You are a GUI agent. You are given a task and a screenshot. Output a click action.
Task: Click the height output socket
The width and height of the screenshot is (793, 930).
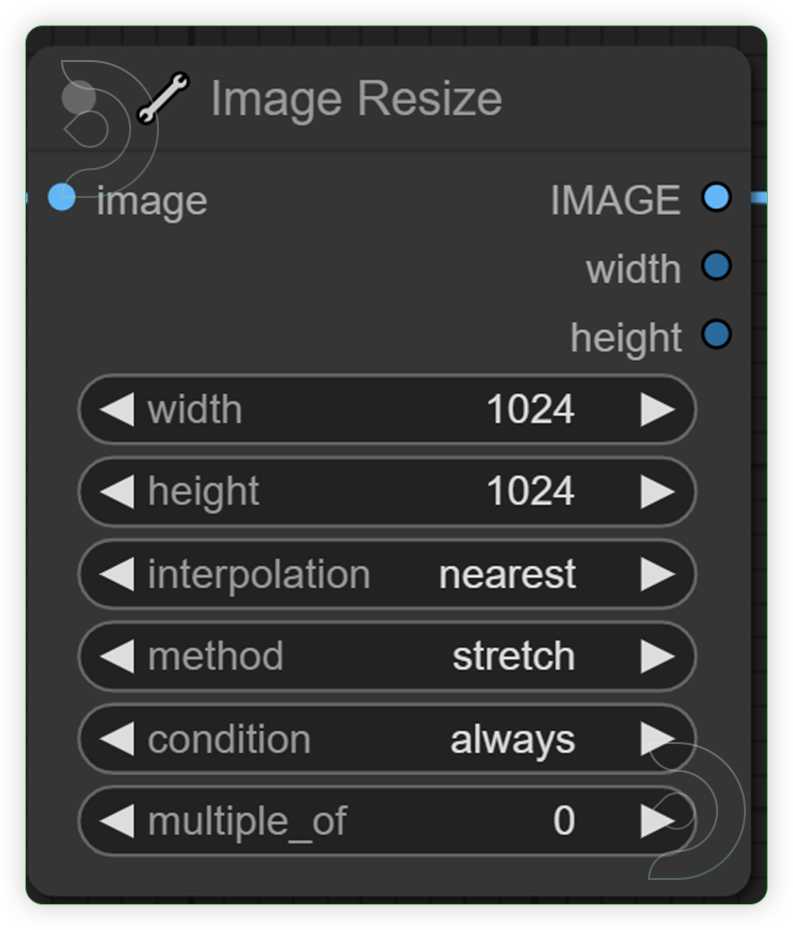(x=717, y=335)
